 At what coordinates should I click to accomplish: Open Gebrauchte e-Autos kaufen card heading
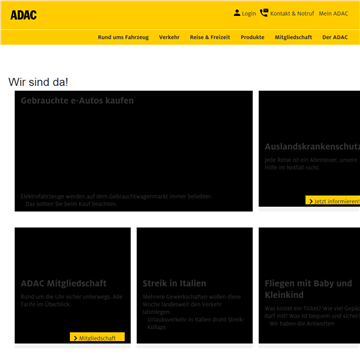(x=77, y=101)
